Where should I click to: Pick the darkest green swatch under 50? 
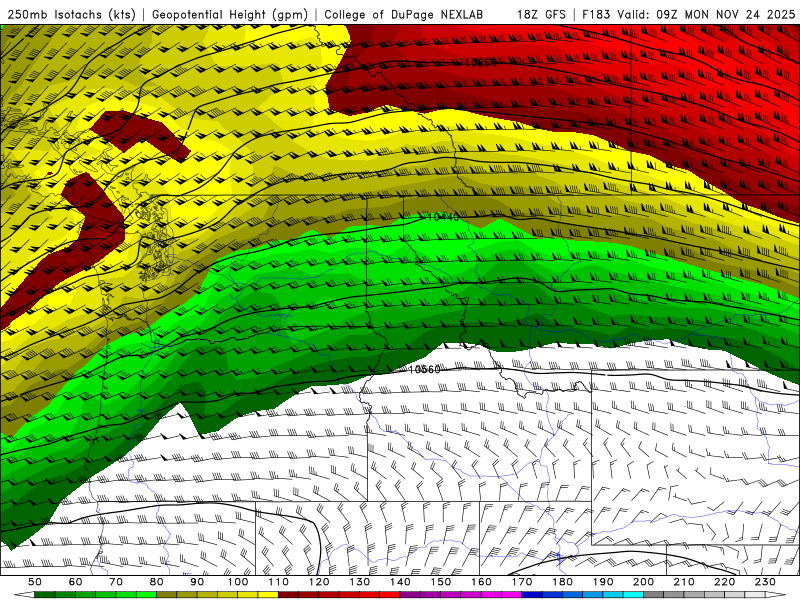[45, 595]
